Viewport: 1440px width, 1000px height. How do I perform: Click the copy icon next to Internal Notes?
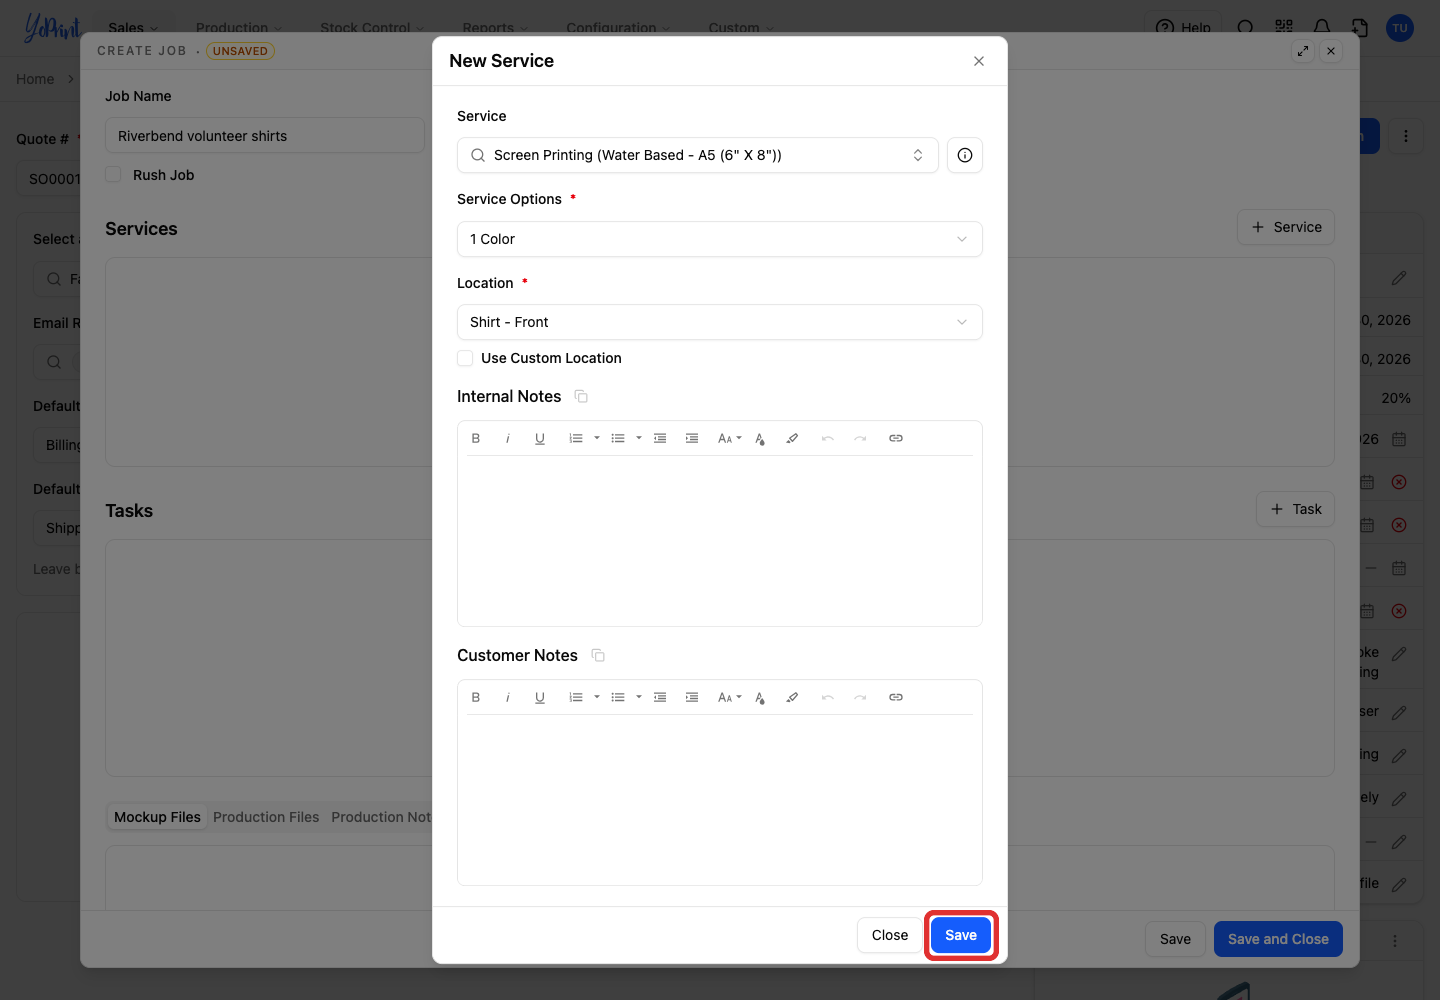click(x=581, y=397)
